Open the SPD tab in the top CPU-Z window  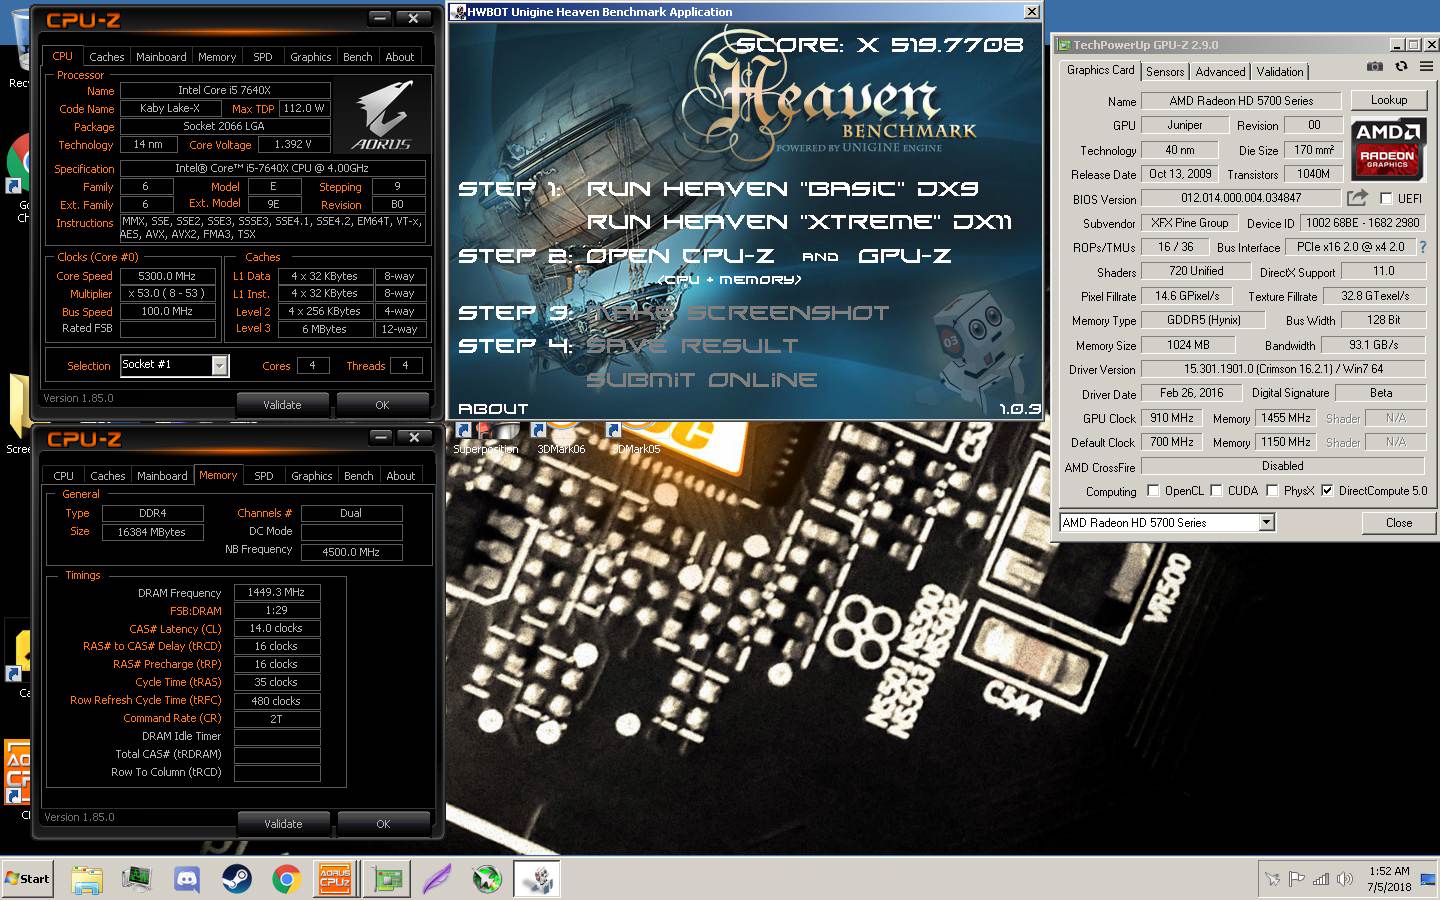pyautogui.click(x=263, y=57)
